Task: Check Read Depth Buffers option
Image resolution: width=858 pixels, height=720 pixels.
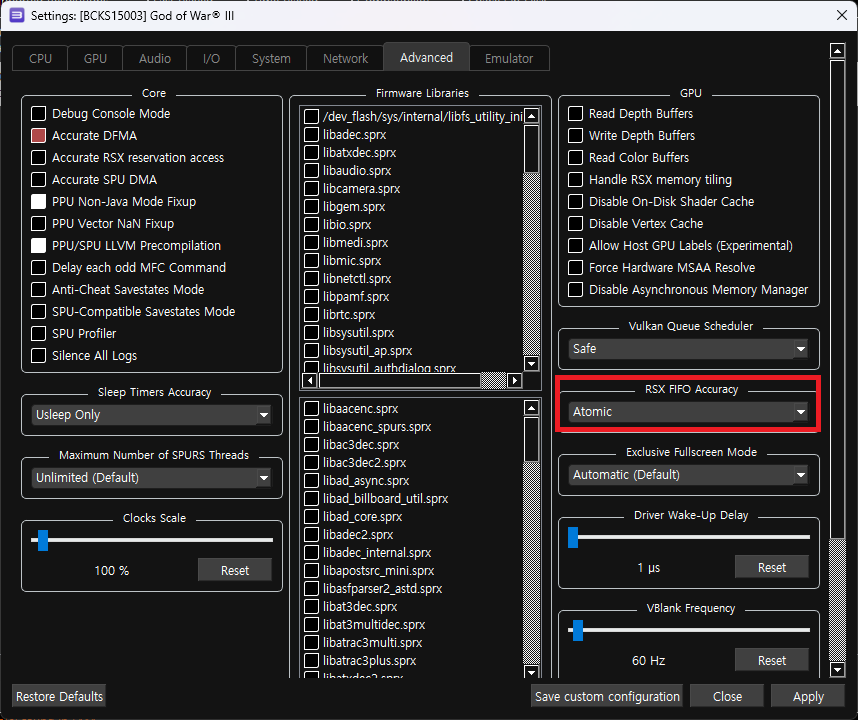Action: tap(575, 113)
